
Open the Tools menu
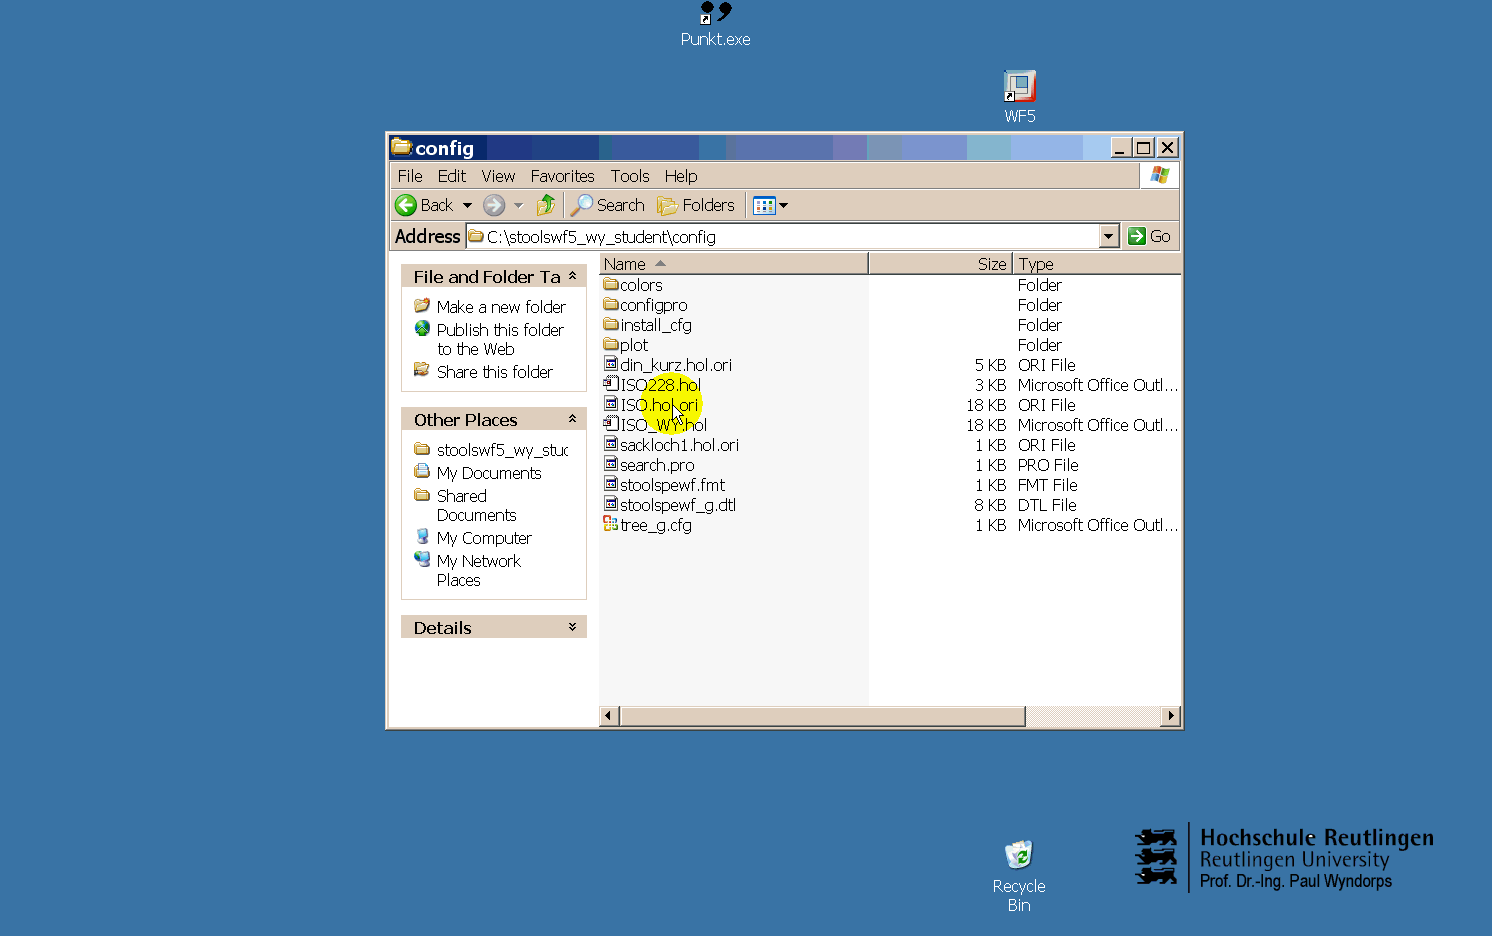click(x=630, y=176)
